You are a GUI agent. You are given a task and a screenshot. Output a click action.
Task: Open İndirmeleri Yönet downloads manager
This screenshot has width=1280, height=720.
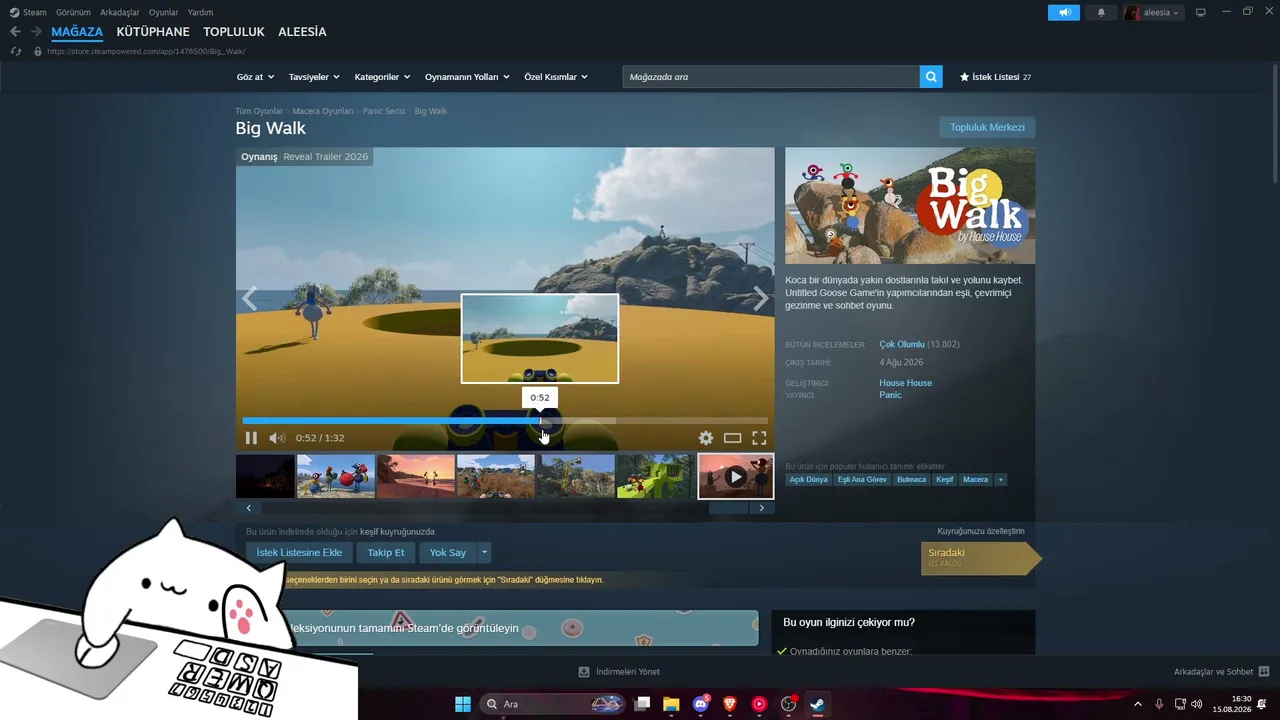(x=619, y=672)
